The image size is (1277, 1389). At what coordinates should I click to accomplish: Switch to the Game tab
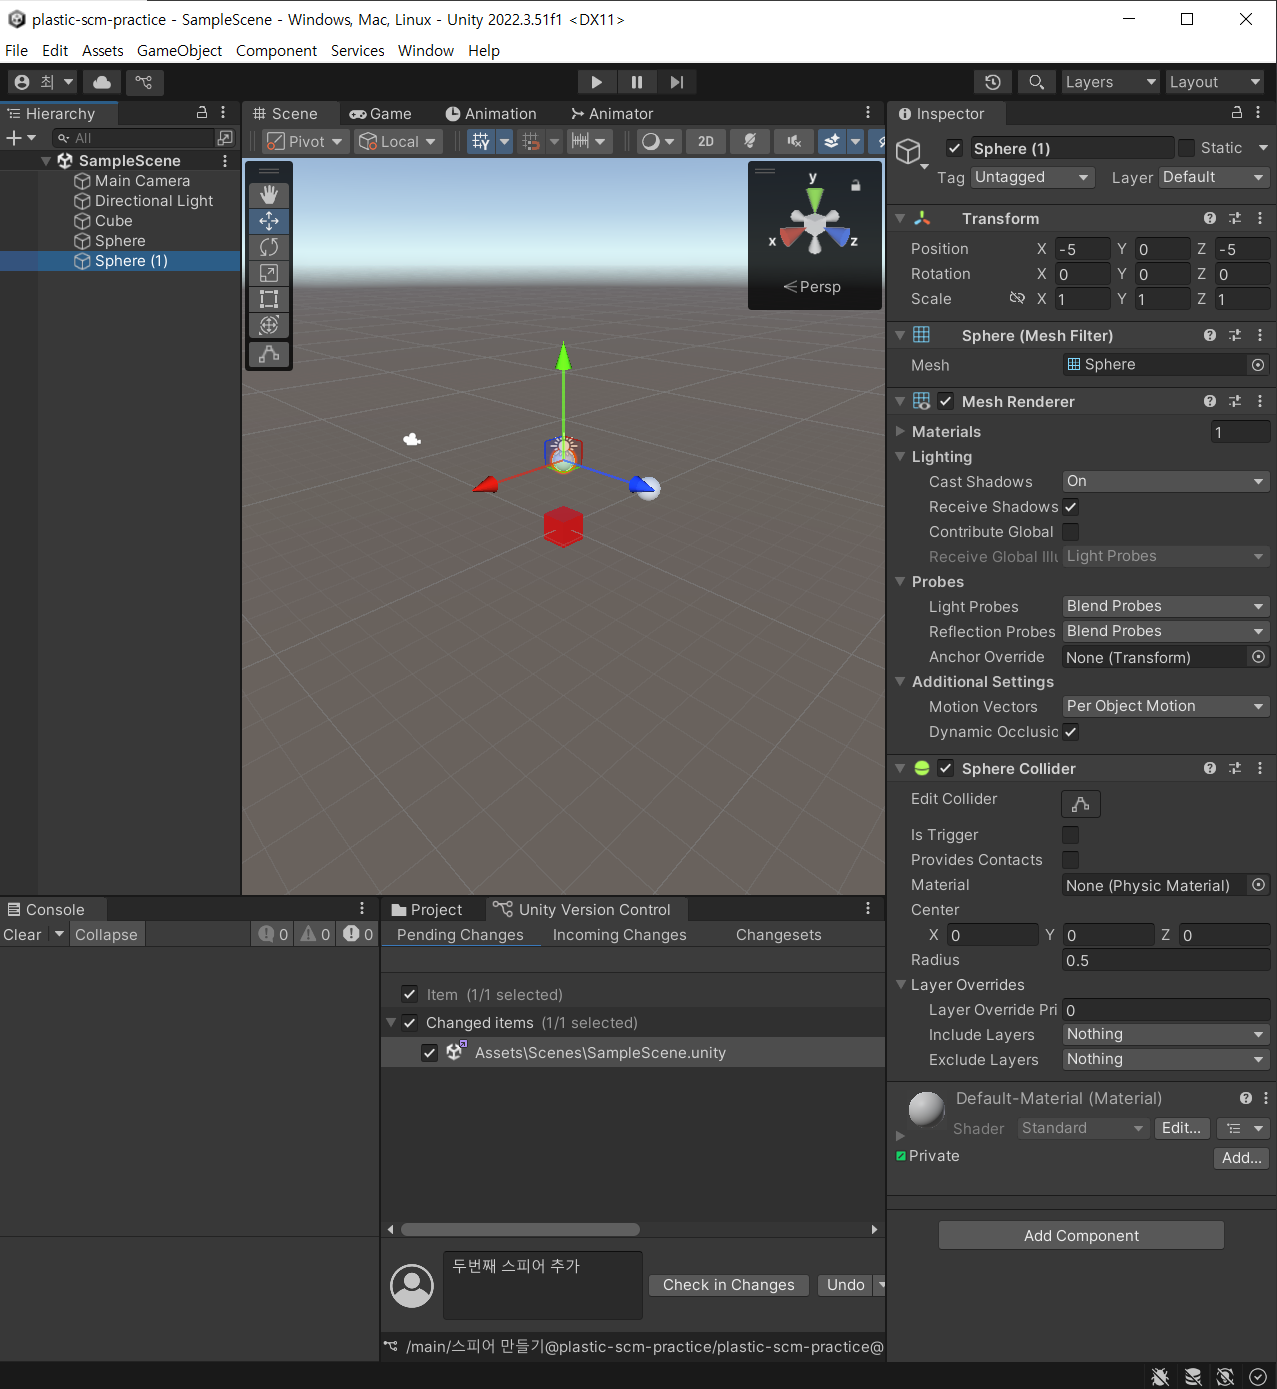click(x=380, y=114)
